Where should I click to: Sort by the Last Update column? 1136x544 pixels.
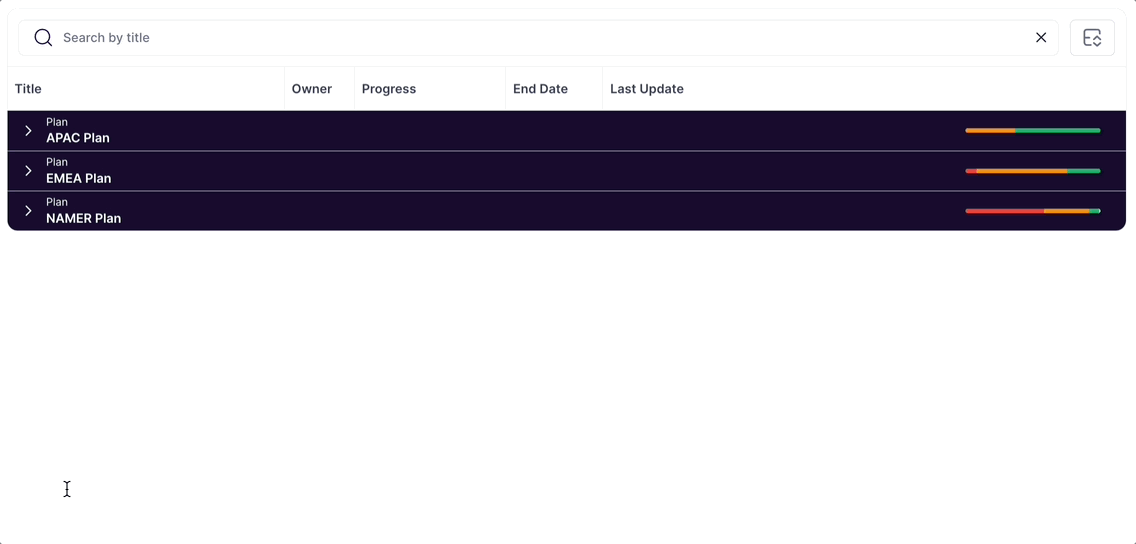[x=647, y=89]
